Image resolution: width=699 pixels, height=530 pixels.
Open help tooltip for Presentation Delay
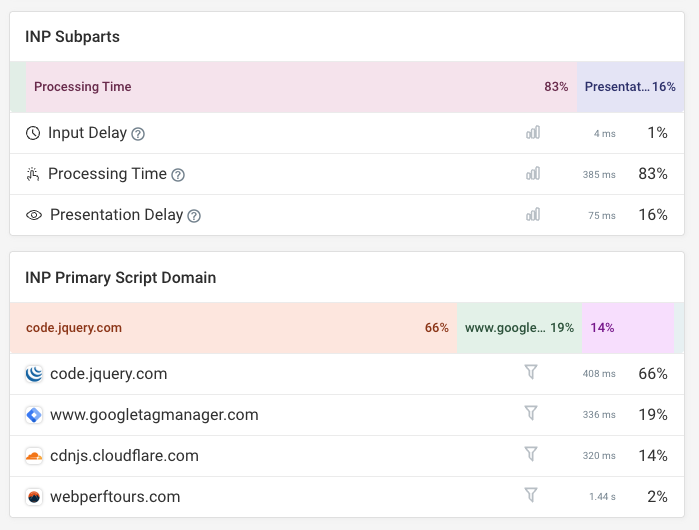(194, 216)
